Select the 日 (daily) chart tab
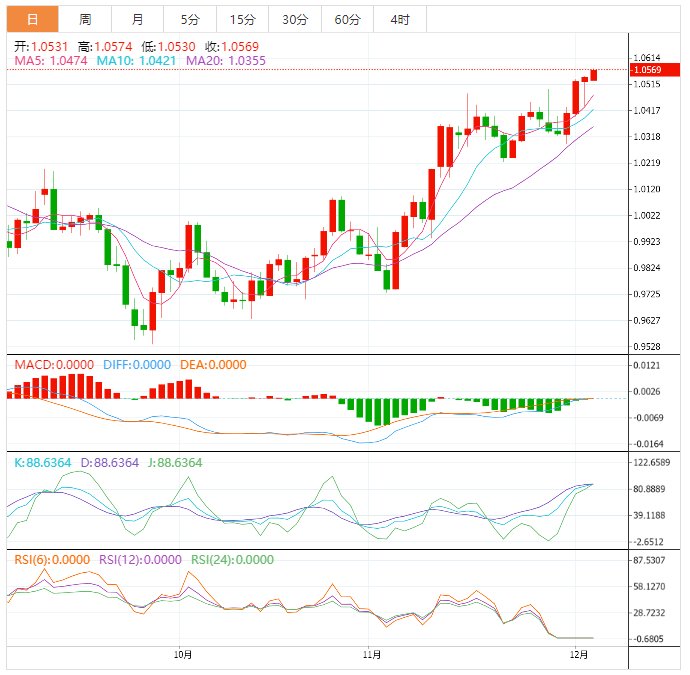690x675 pixels. tap(32, 19)
